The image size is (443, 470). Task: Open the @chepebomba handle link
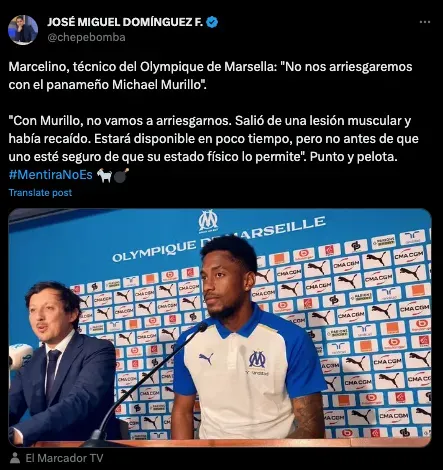point(86,37)
